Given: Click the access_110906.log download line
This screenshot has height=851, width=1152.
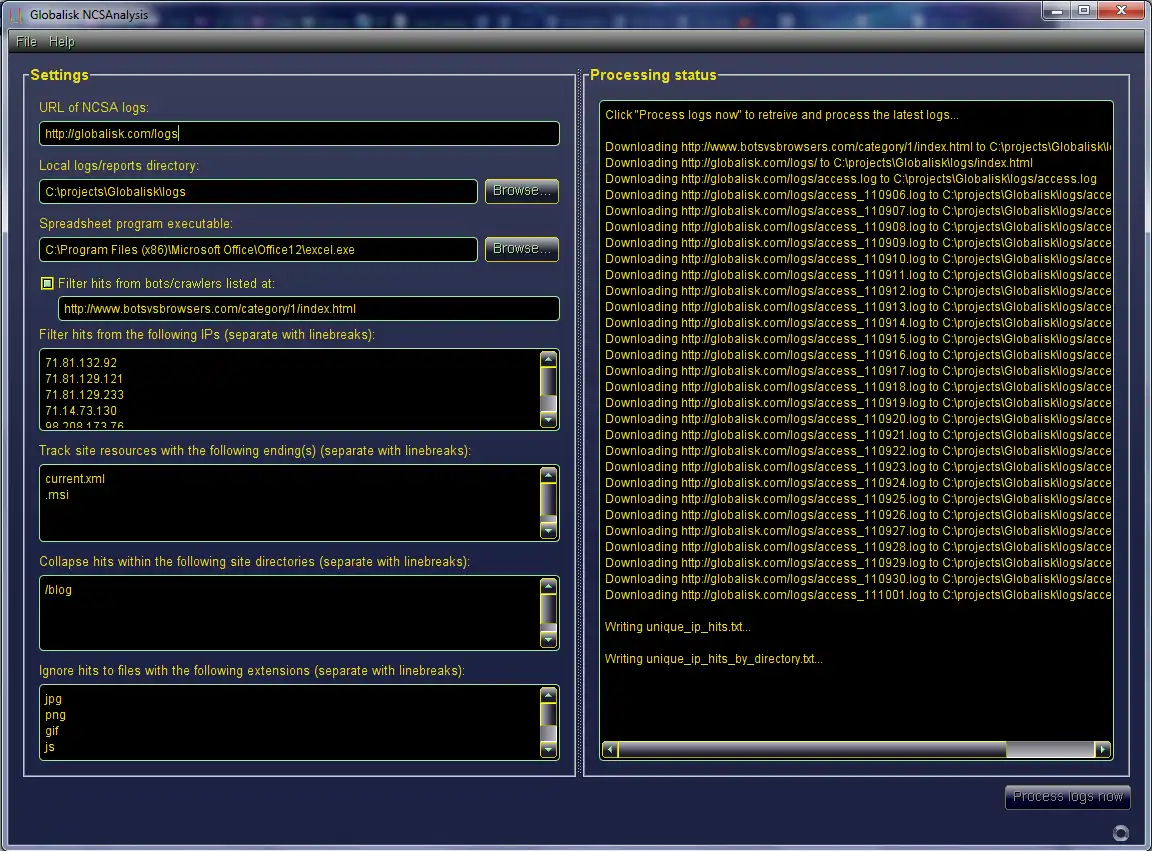Looking at the screenshot, I should tap(858, 195).
